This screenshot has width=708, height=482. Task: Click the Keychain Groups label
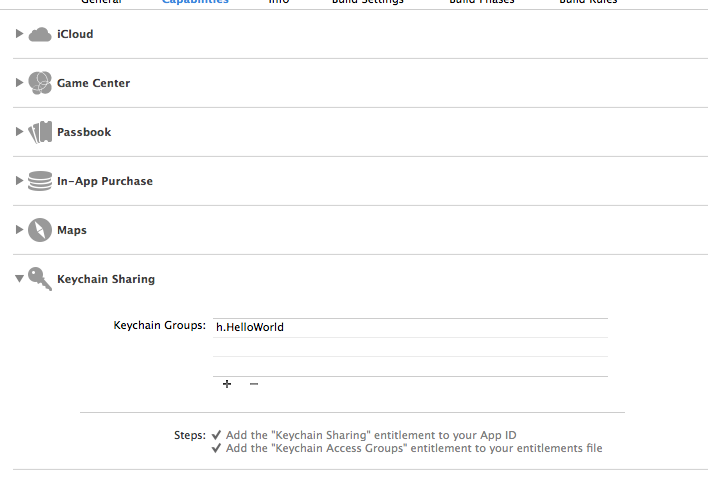tap(159, 325)
